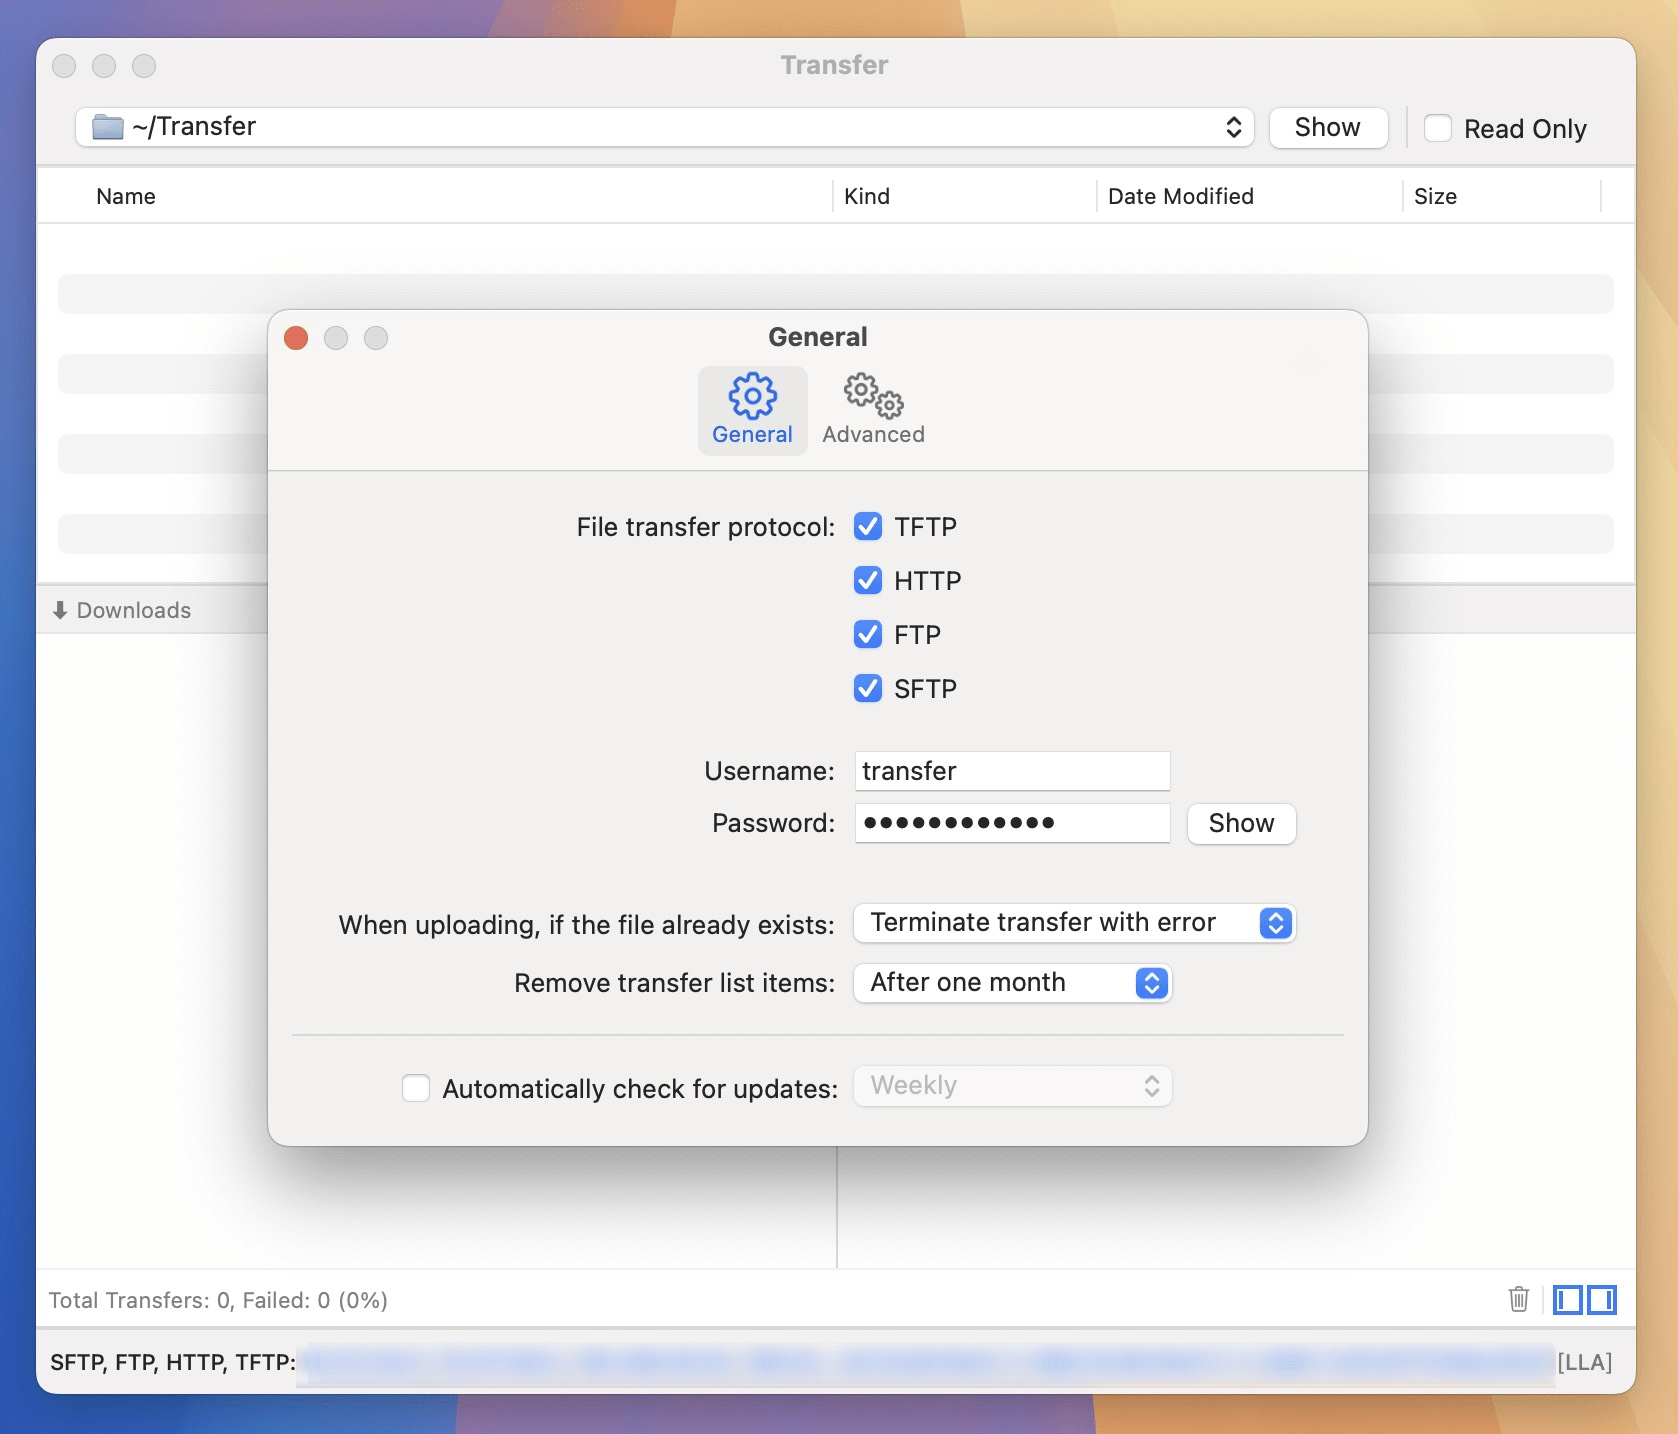Screen dimensions: 1678x1434
Task: Enable the Read Only checkbox
Action: 1437,128
